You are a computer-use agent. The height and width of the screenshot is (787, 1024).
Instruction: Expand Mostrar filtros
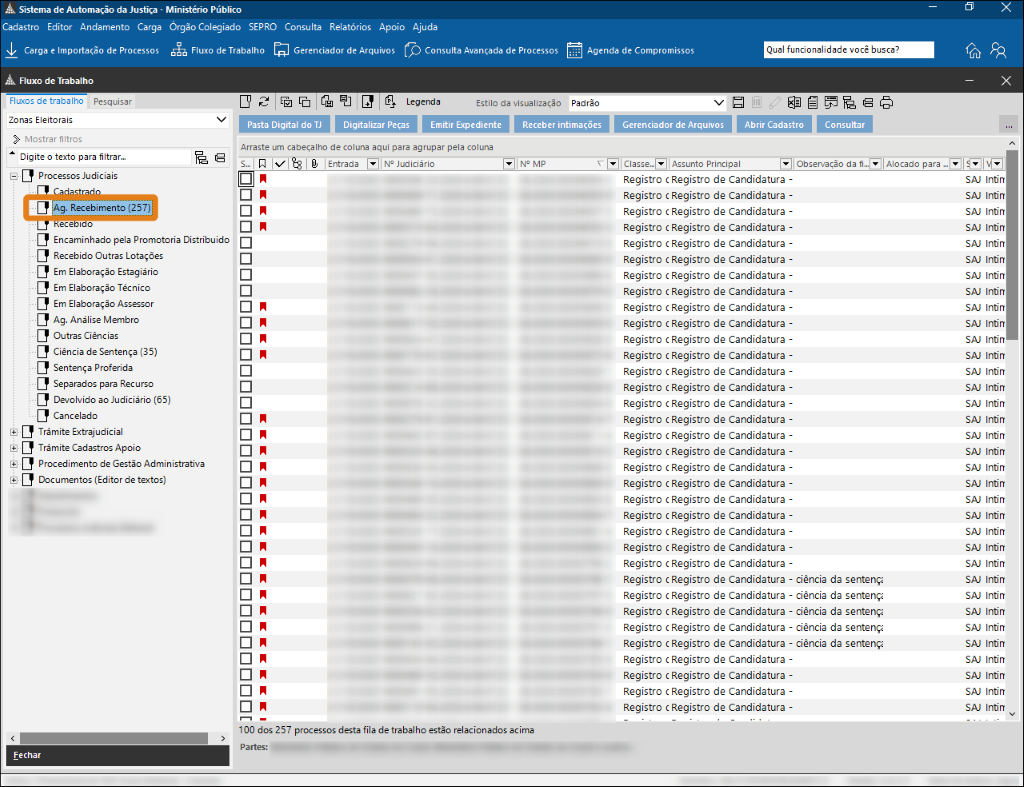pyautogui.click(x=47, y=139)
